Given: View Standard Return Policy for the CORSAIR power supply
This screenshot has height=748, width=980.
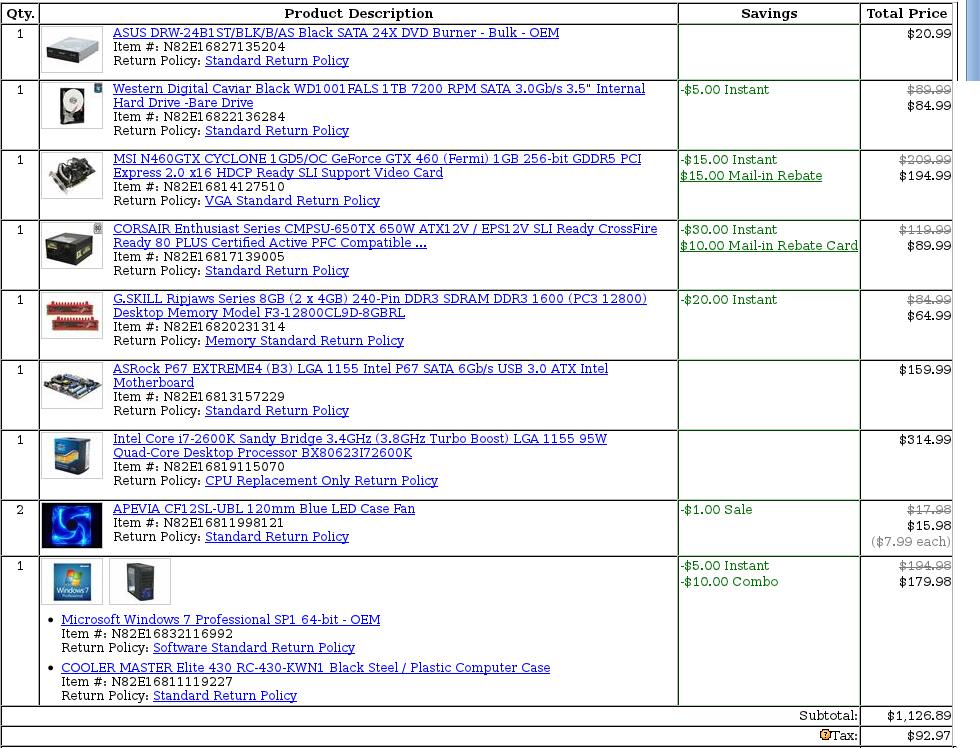Looking at the screenshot, I should tap(277, 271).
